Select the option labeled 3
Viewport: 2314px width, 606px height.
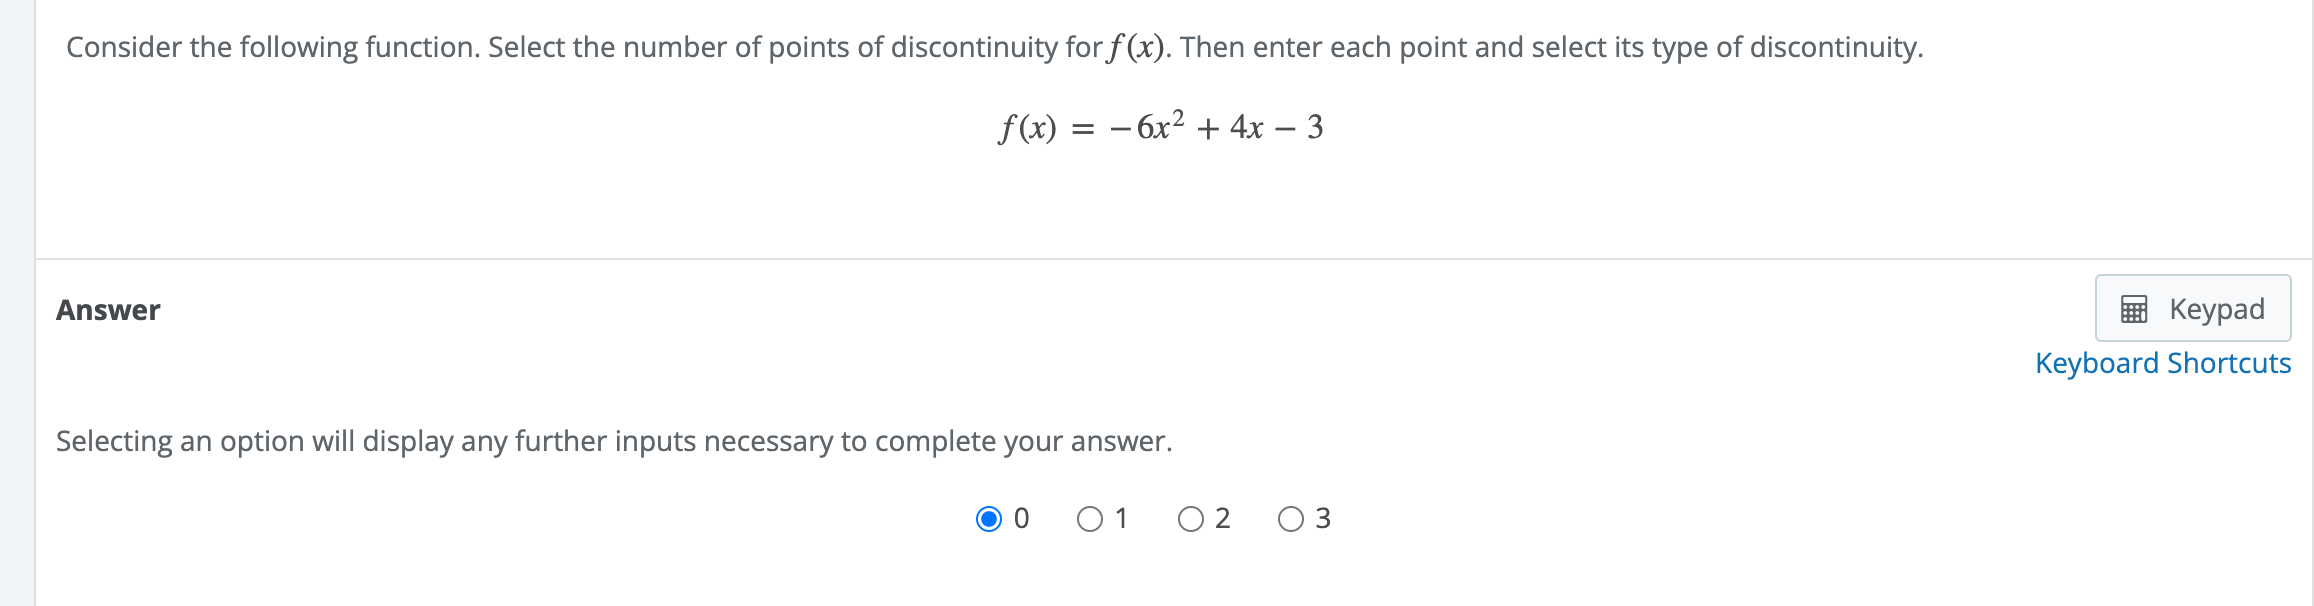pos(1294,518)
